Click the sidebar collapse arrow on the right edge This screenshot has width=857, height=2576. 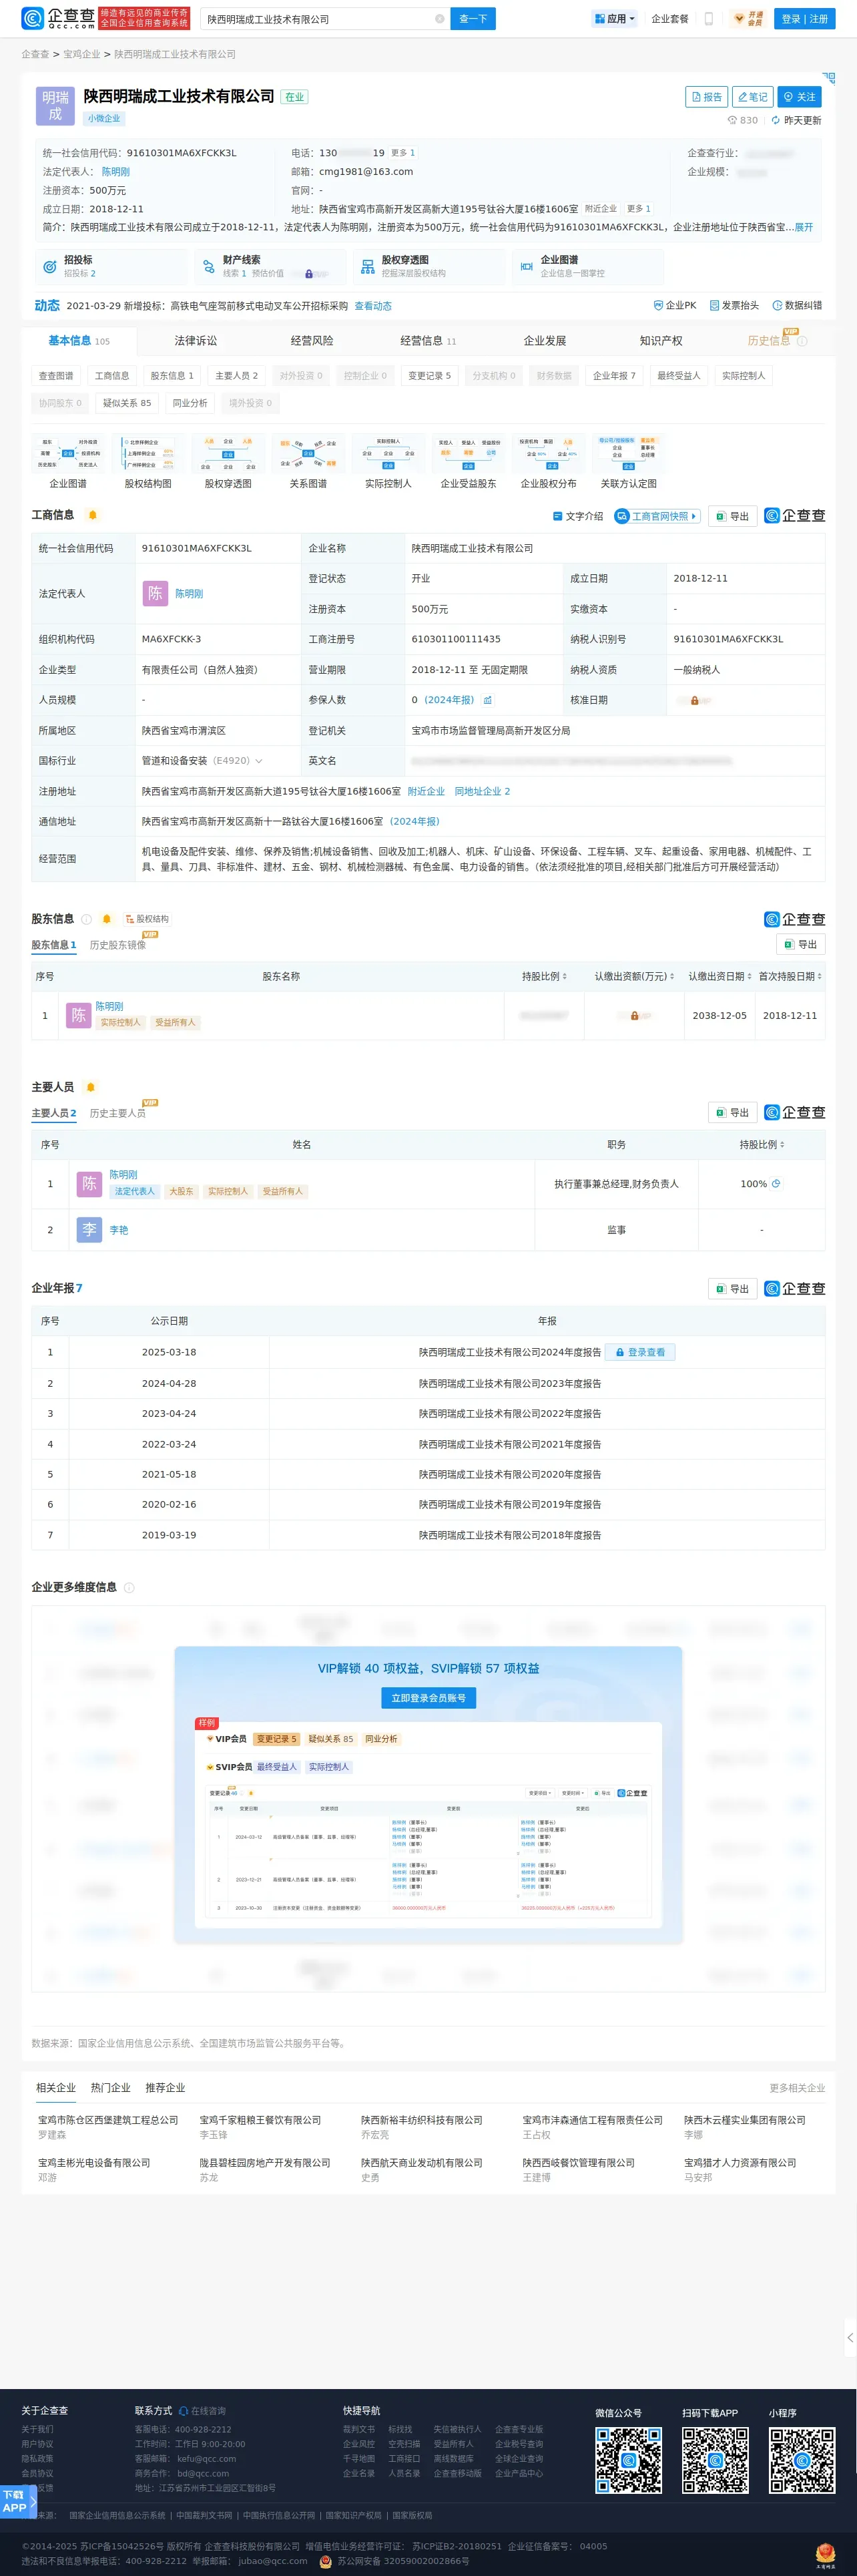(850, 2337)
